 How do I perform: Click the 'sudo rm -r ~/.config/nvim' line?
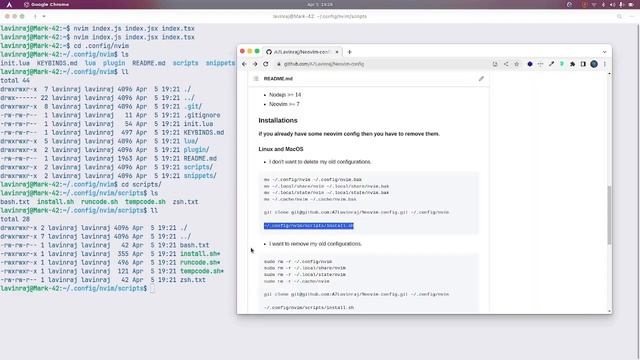298,262
